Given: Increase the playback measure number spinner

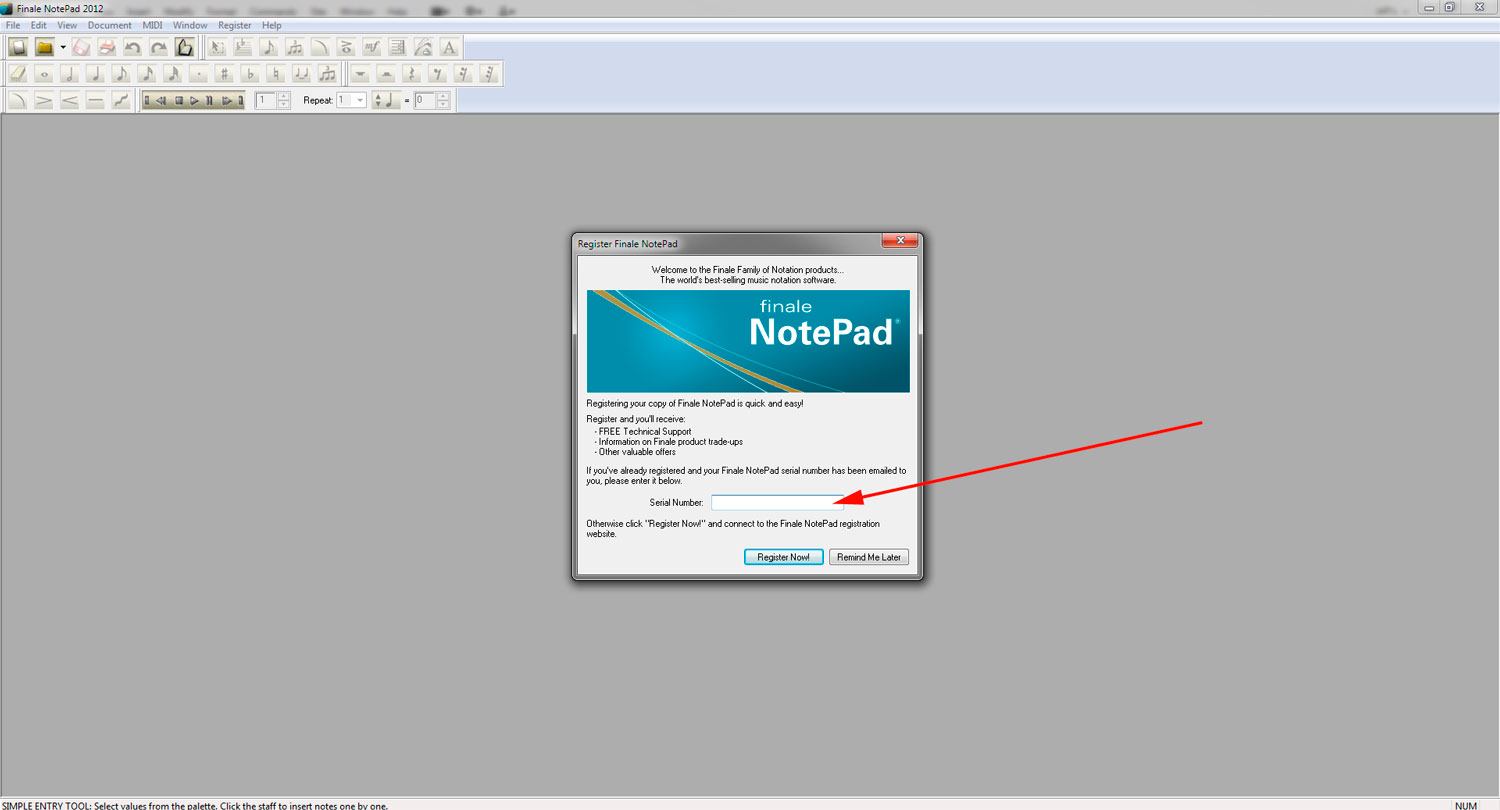Looking at the screenshot, I should click(x=284, y=96).
